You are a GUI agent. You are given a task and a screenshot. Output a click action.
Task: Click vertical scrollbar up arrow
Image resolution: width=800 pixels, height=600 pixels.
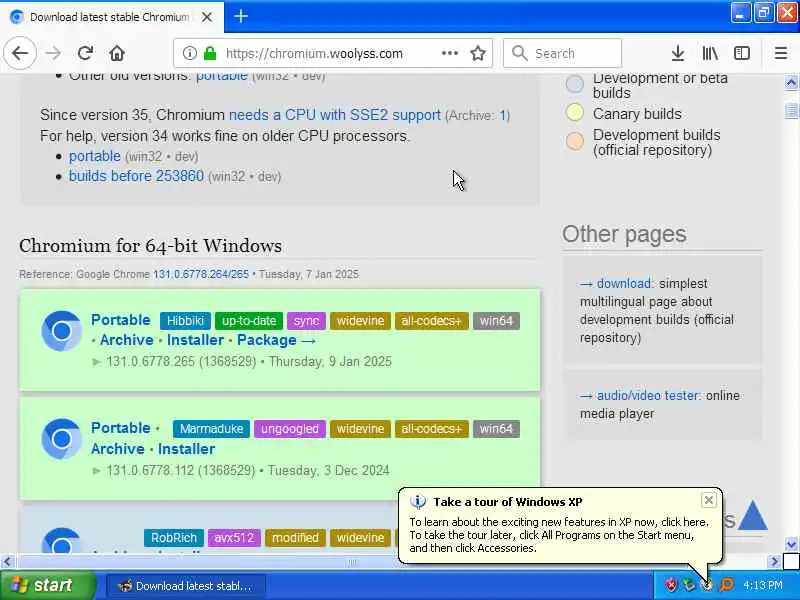(x=791, y=82)
